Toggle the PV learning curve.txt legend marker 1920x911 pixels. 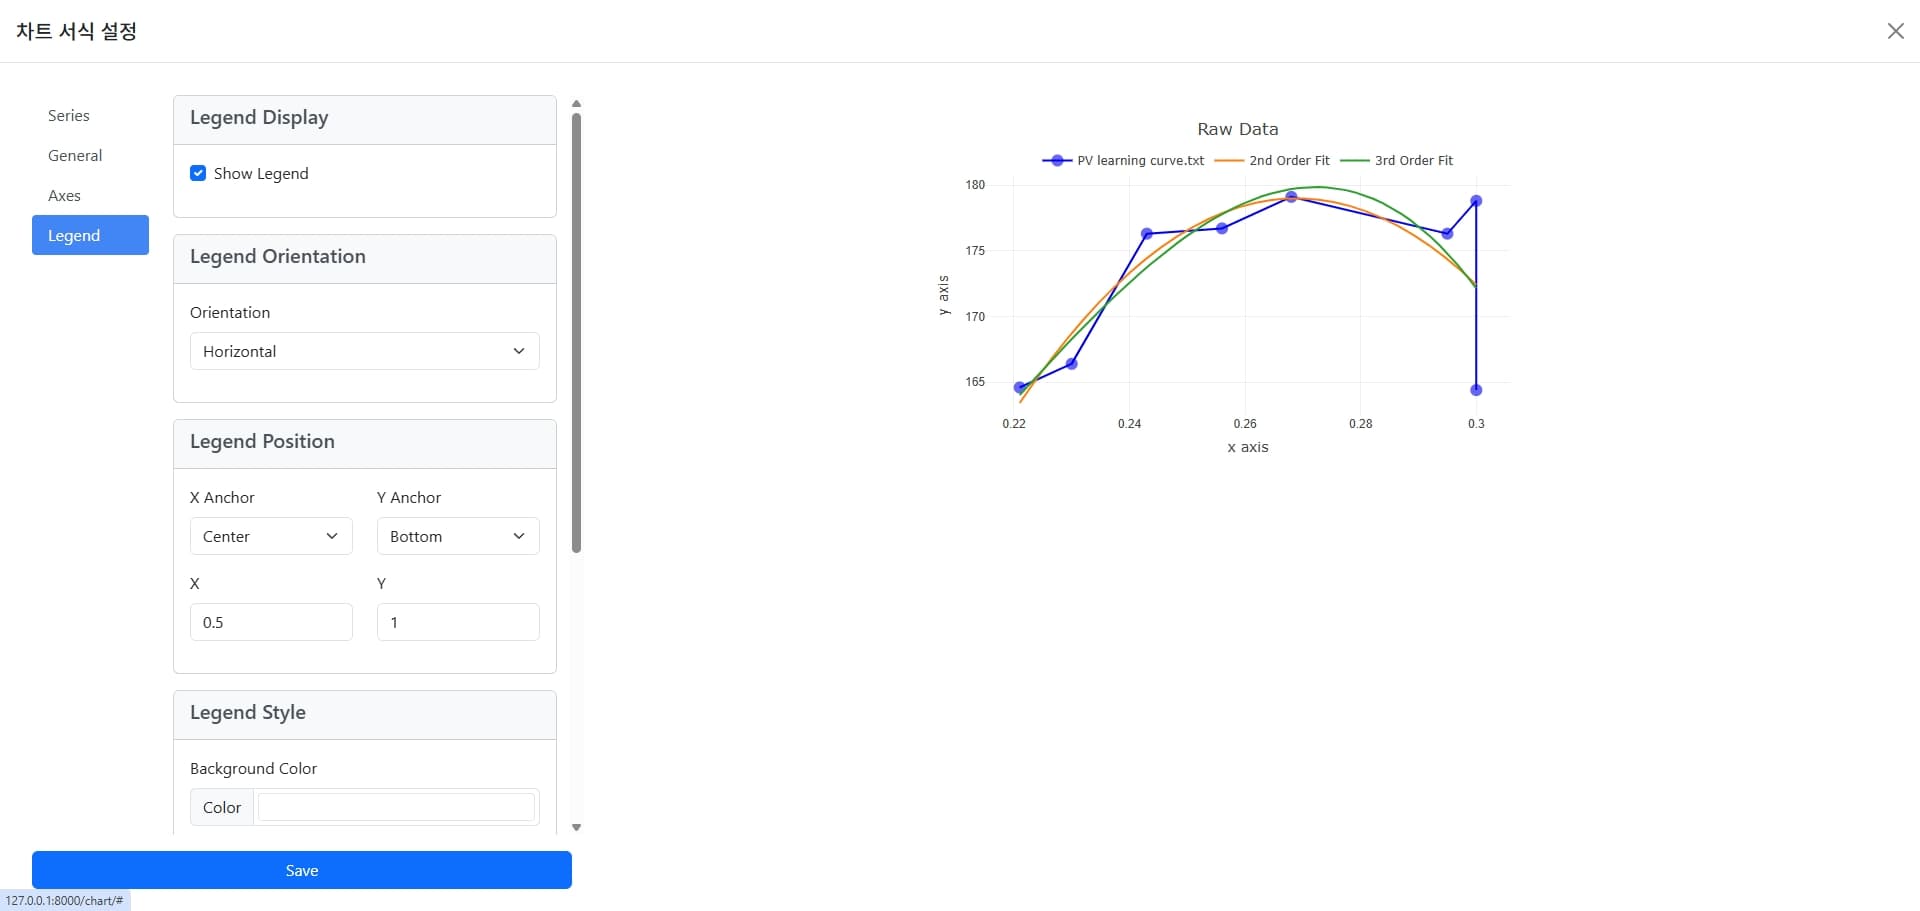click(1057, 160)
